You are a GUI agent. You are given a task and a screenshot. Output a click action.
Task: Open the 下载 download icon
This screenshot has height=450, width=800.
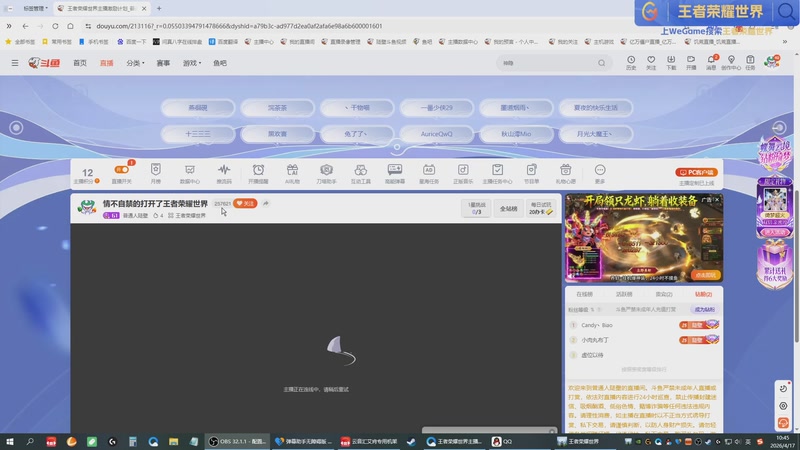click(x=671, y=63)
